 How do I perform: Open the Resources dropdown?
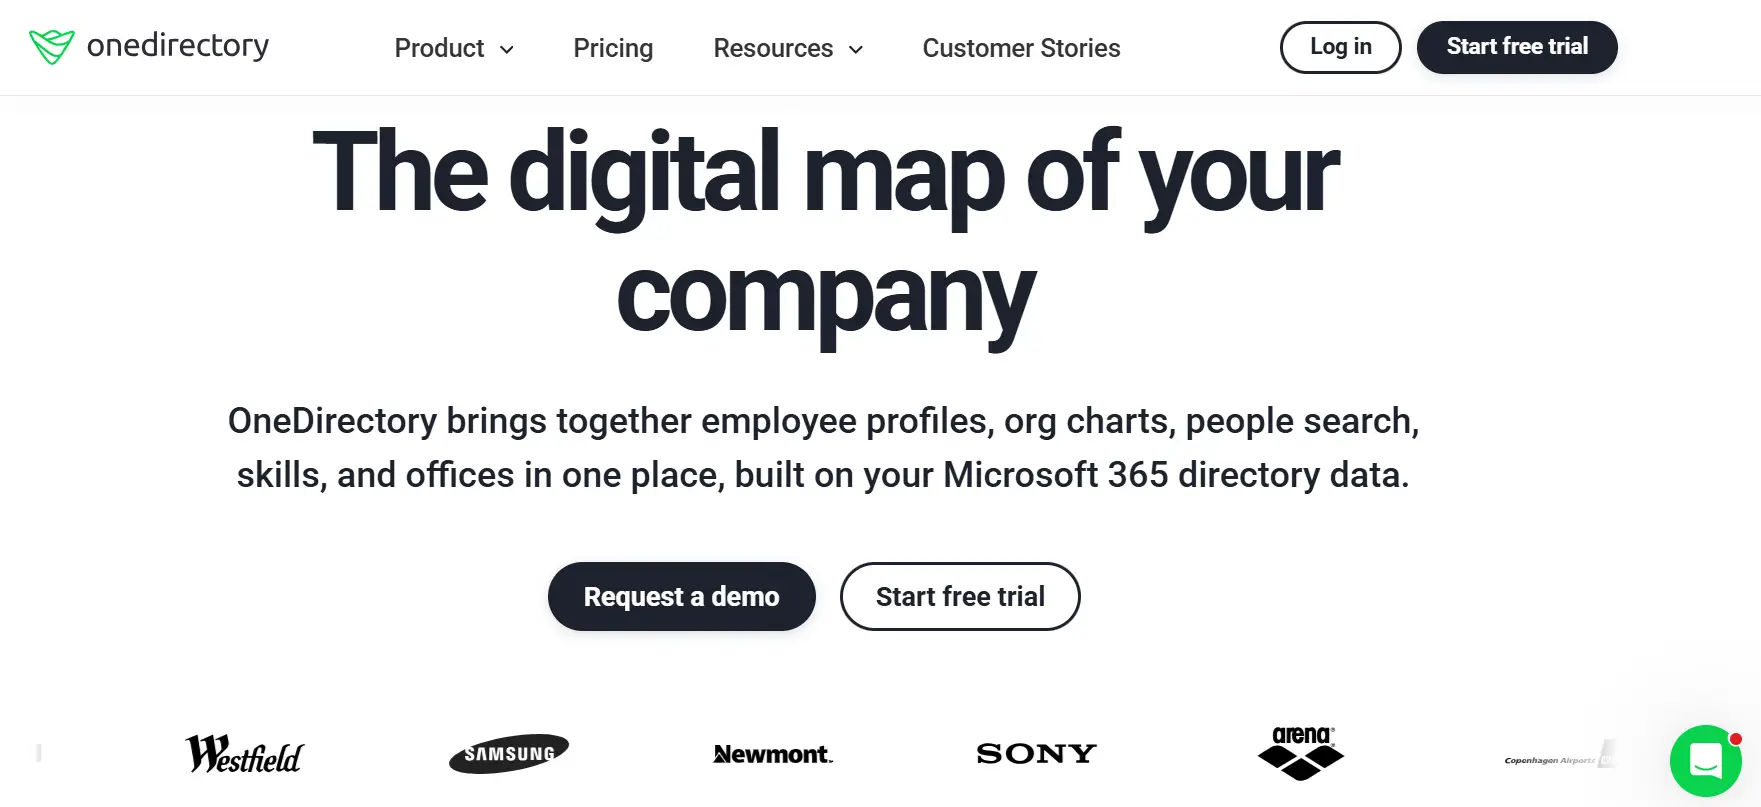[773, 48]
